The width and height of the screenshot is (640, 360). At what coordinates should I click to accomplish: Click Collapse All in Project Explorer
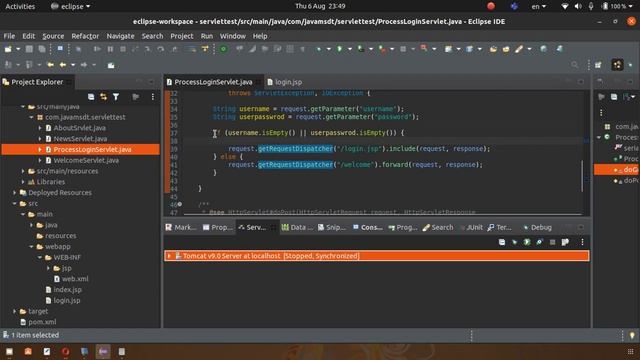91,97
